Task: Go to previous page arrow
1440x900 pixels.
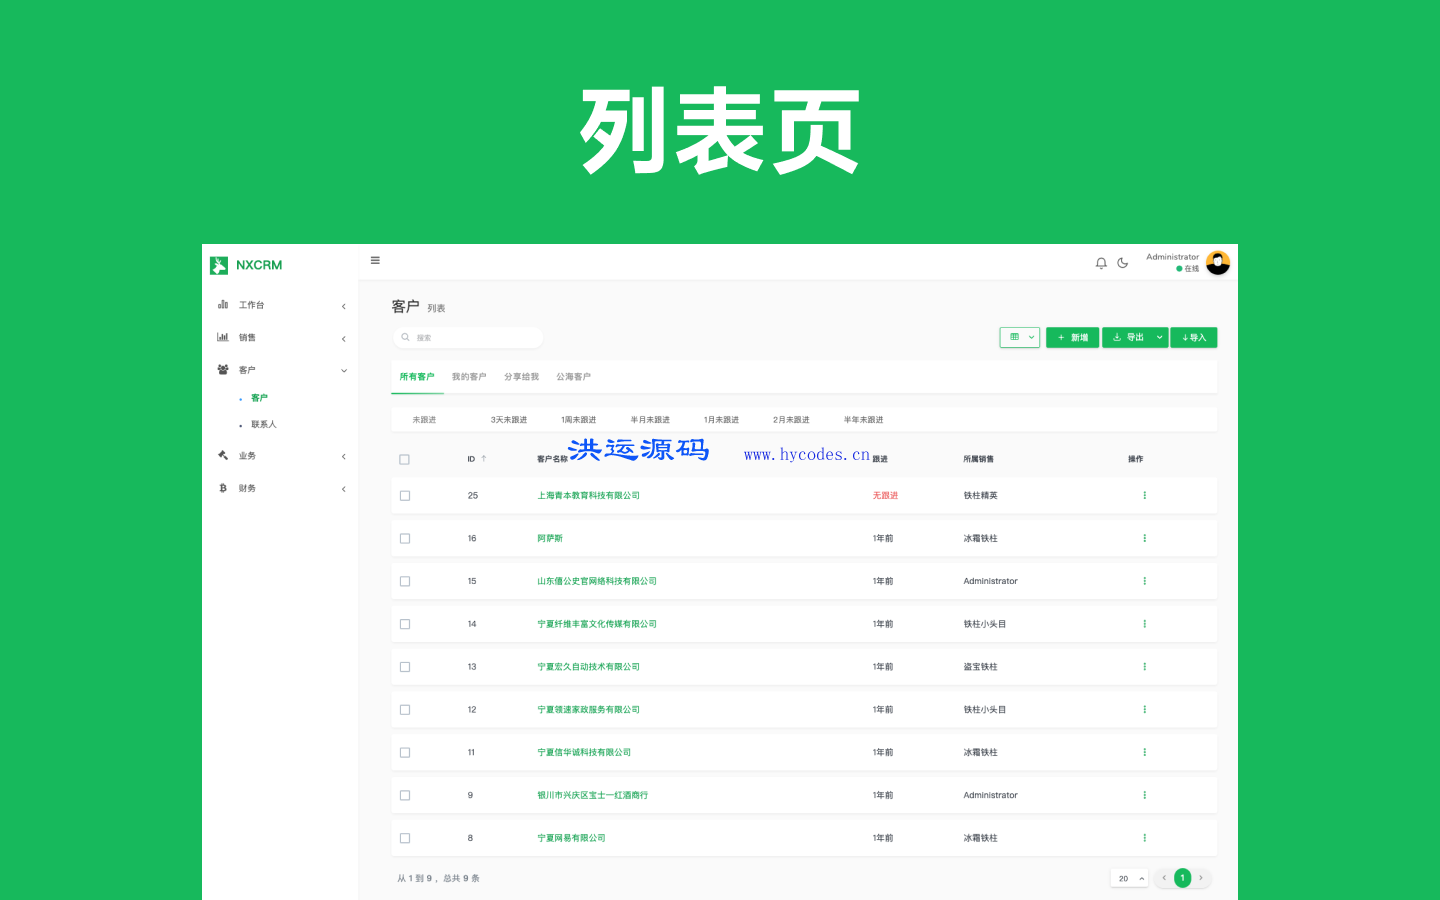Action: [x=1164, y=878]
